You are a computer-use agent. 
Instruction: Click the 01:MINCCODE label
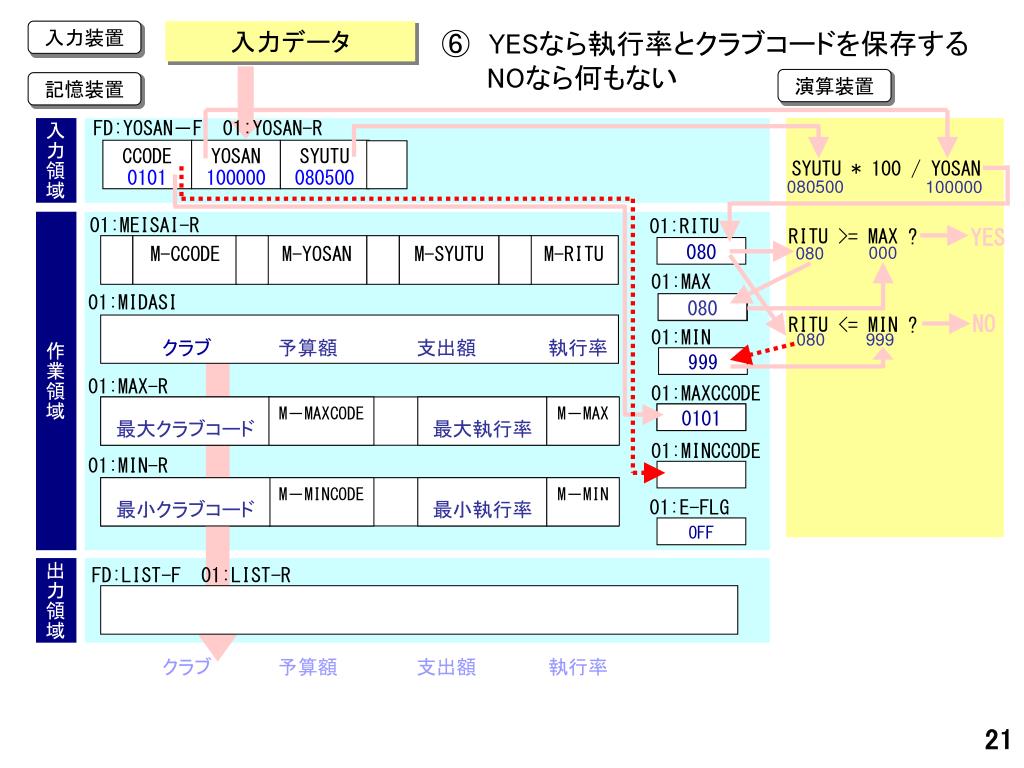pos(705,451)
